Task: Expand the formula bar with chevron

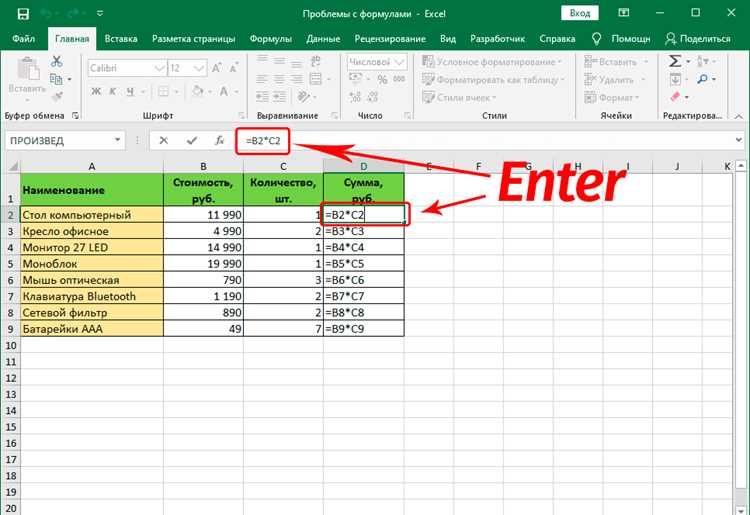Action: click(x=739, y=140)
